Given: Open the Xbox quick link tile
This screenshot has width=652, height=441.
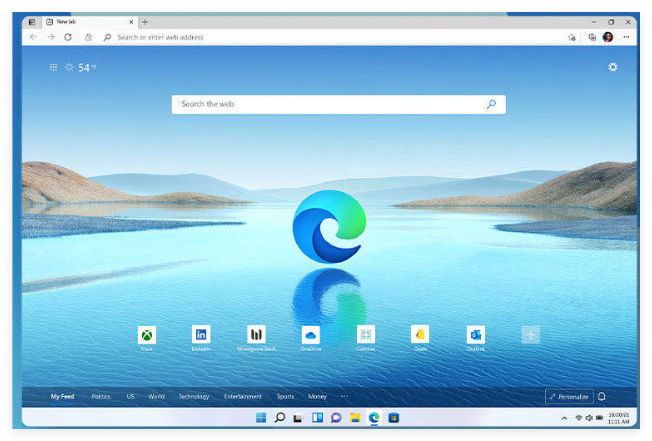Looking at the screenshot, I should coord(147,335).
